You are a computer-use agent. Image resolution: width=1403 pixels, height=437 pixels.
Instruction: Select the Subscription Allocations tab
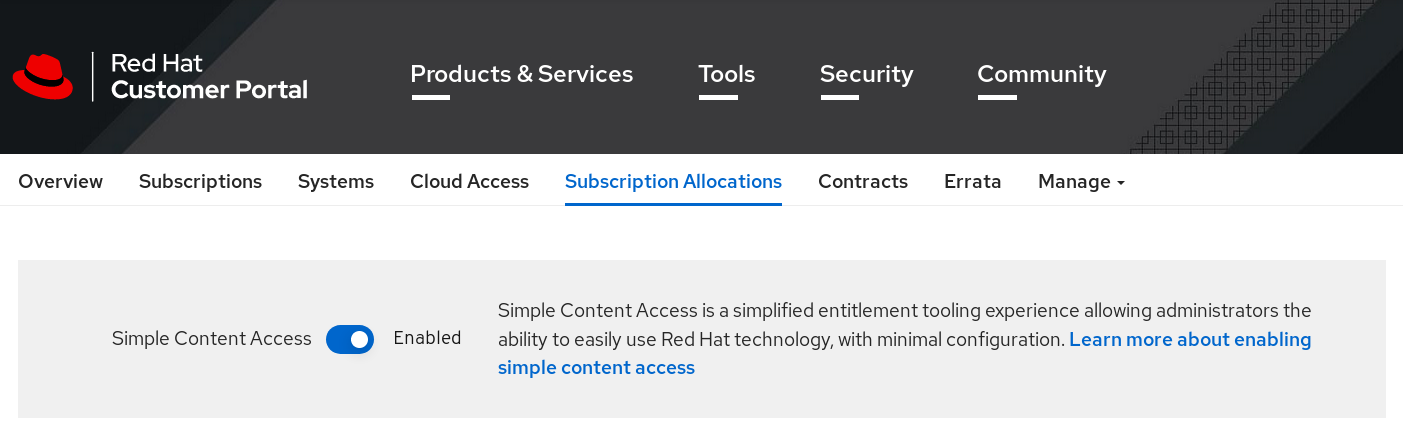click(x=673, y=181)
